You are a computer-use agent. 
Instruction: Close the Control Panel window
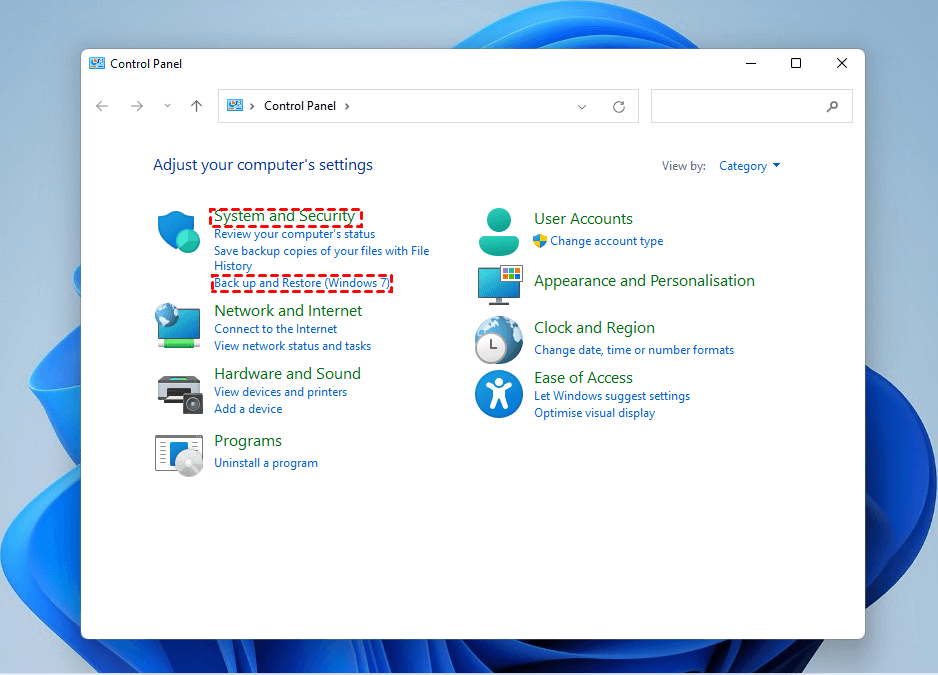(842, 63)
